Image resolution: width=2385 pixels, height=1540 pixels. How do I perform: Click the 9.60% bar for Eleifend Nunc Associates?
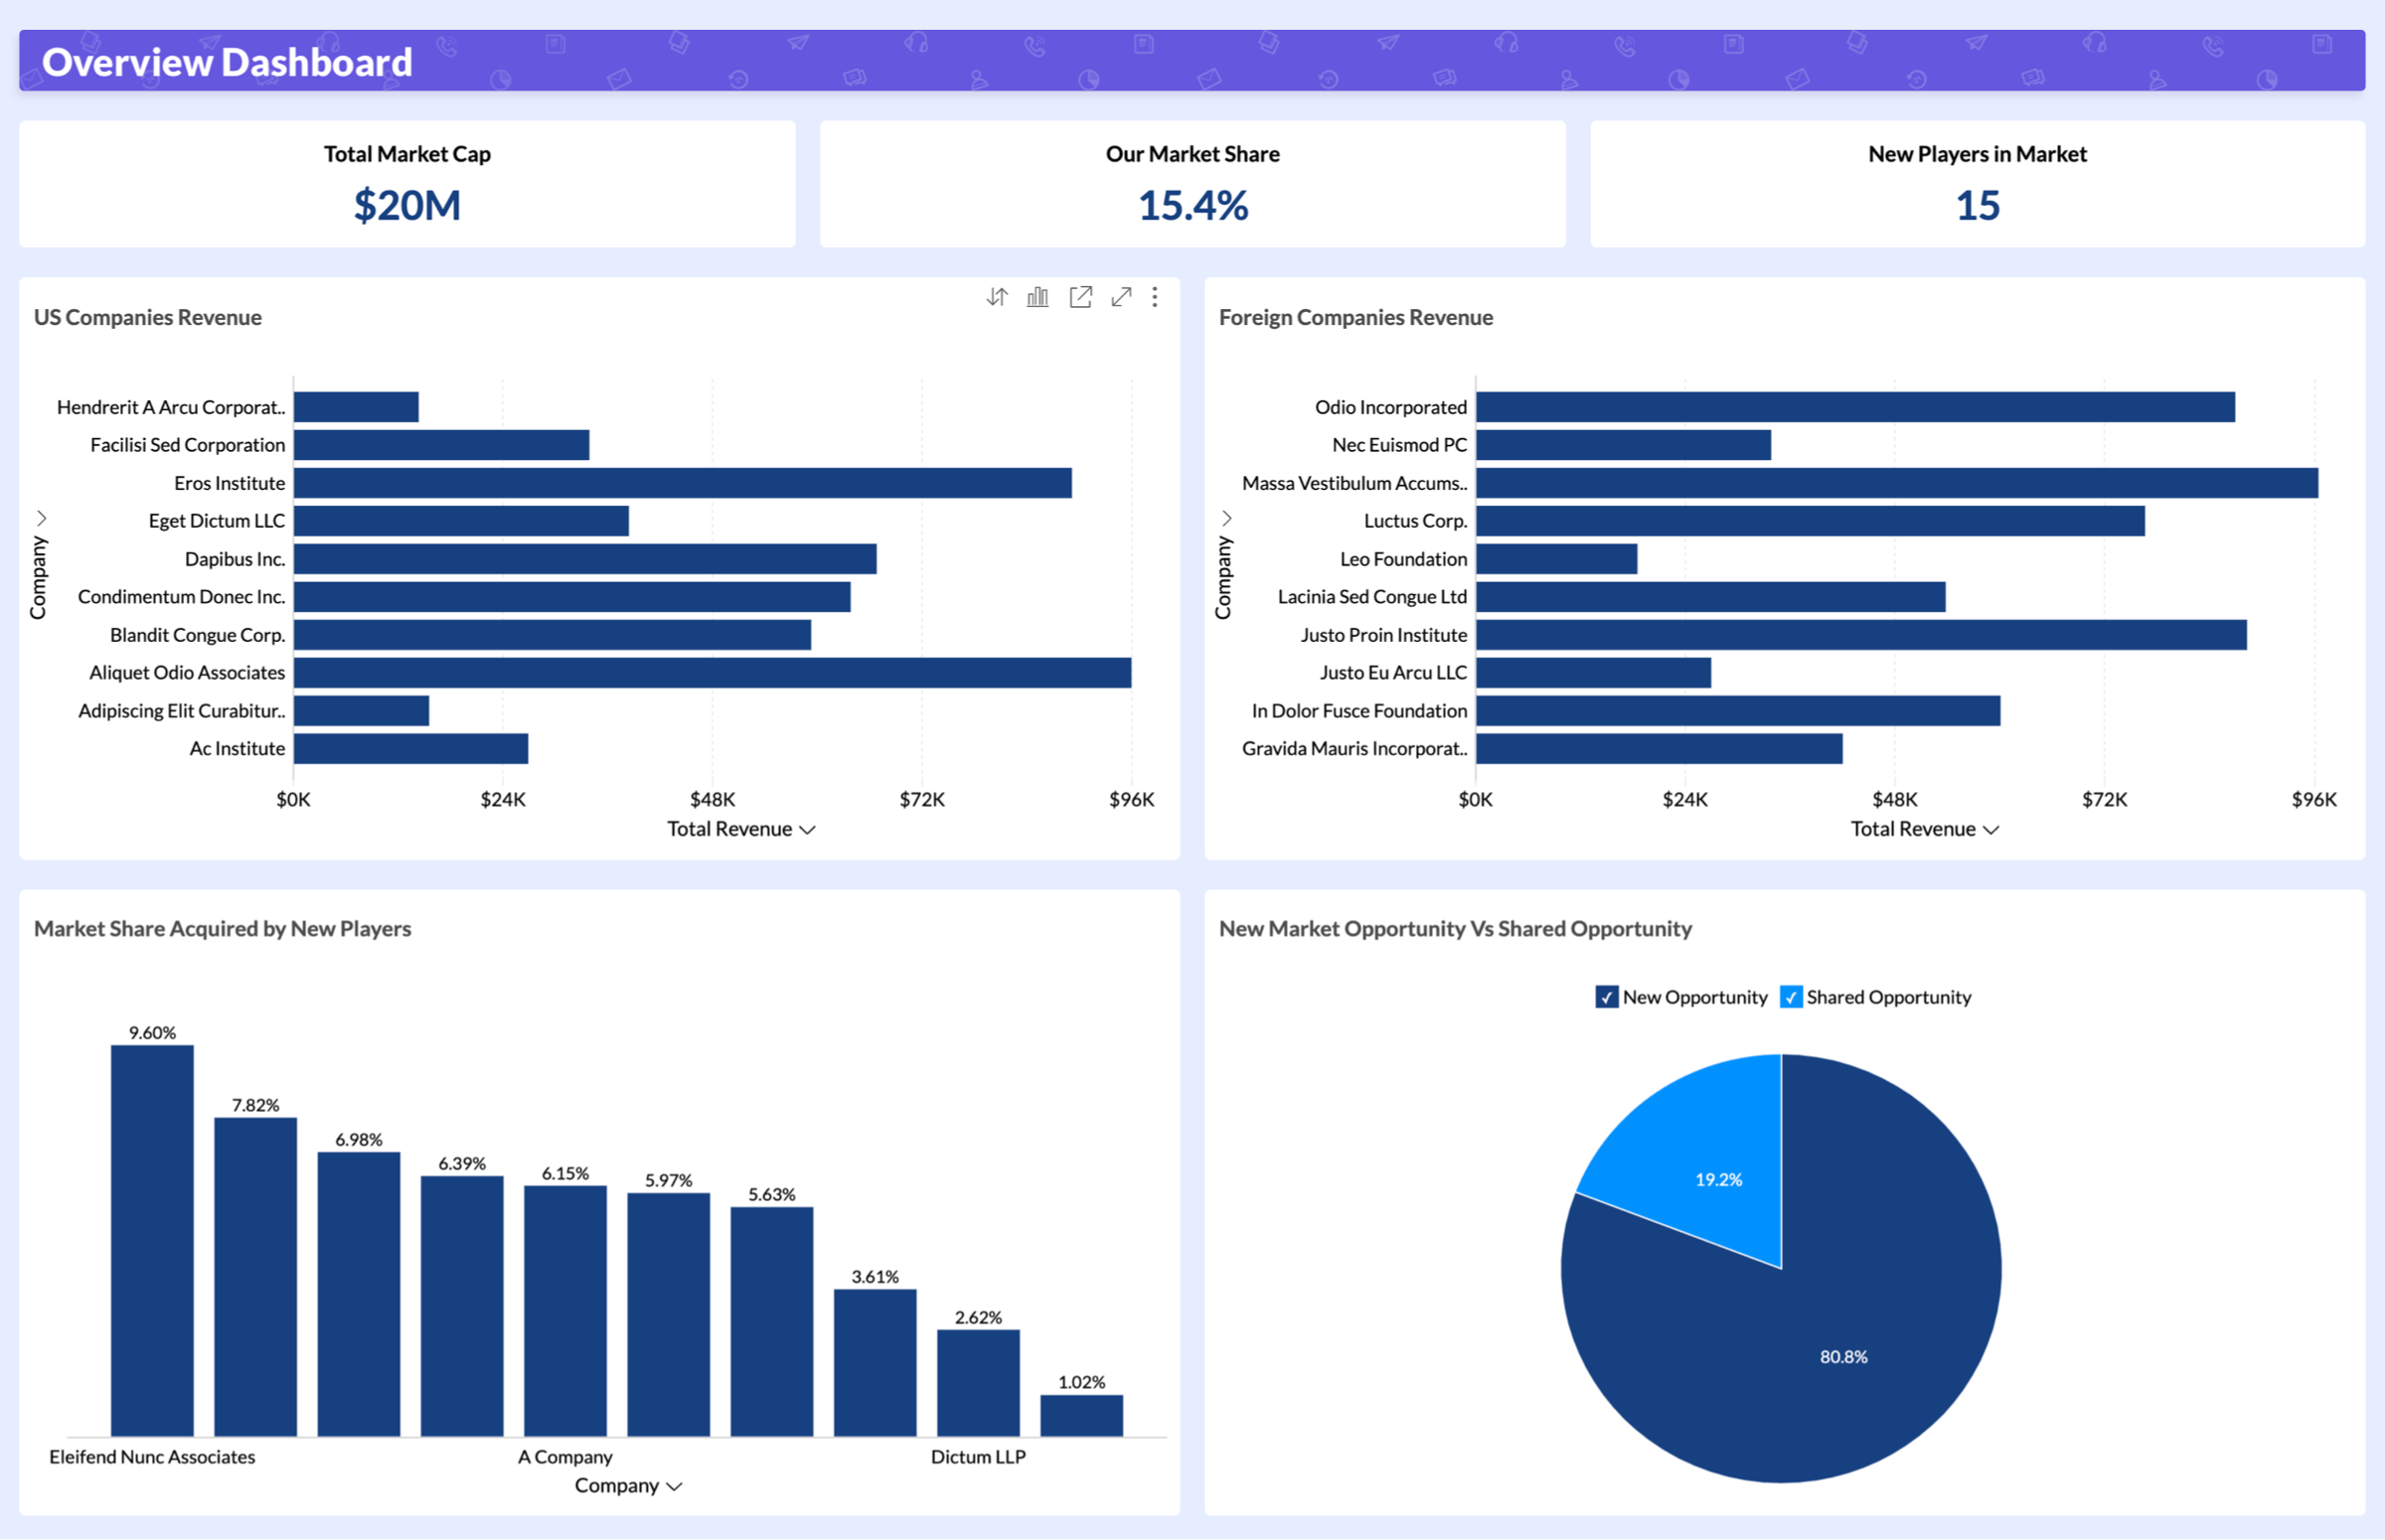(x=152, y=1240)
